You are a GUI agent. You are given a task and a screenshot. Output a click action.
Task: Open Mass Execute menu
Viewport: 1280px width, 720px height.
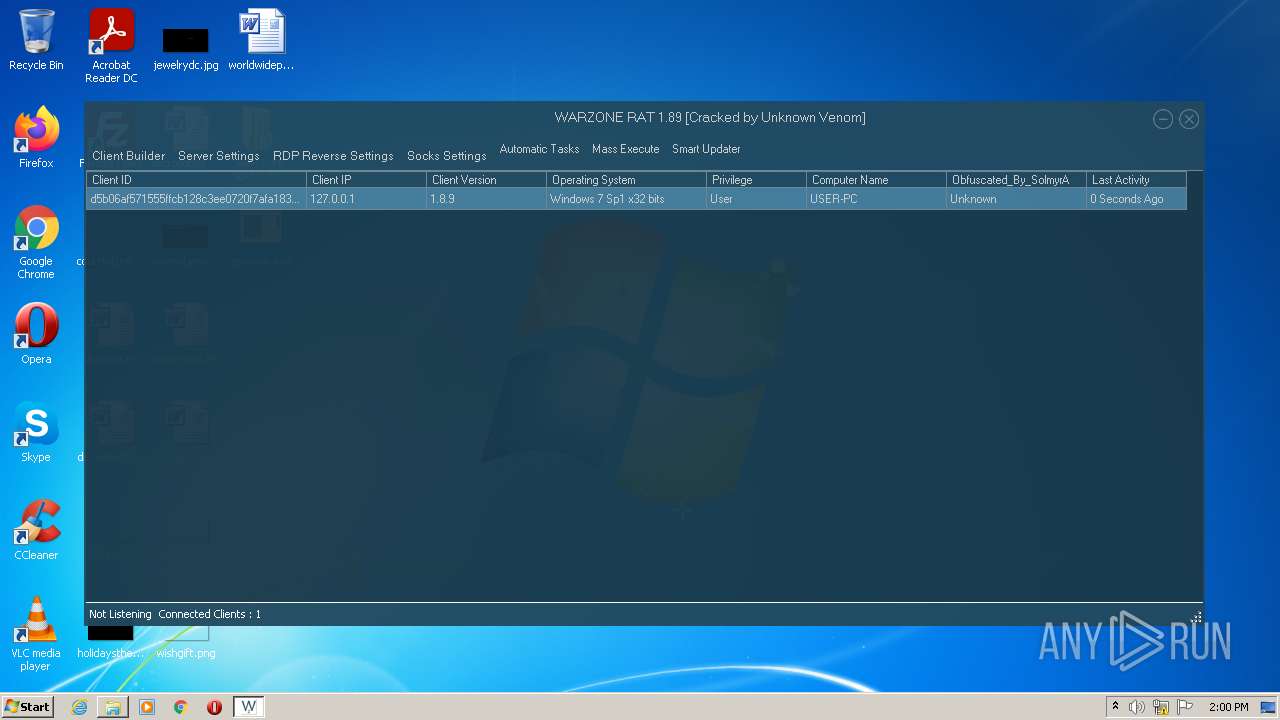tap(626, 149)
